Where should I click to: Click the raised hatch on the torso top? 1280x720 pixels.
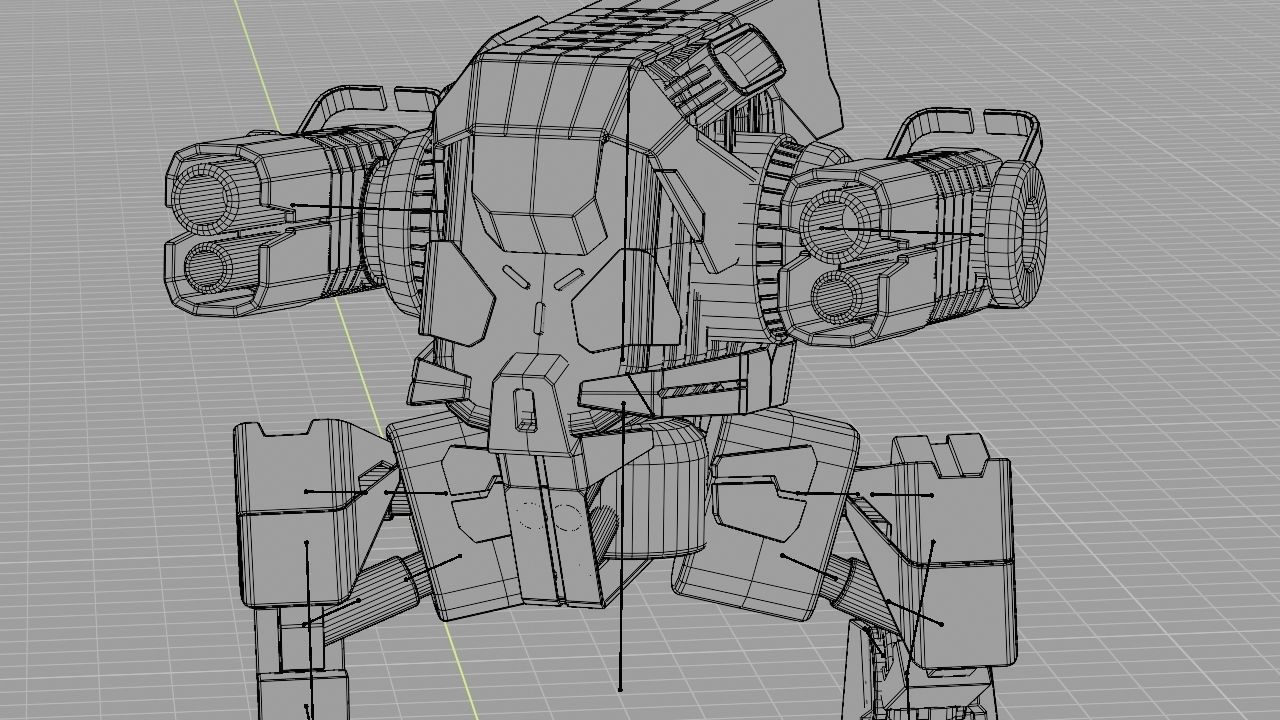[745, 58]
